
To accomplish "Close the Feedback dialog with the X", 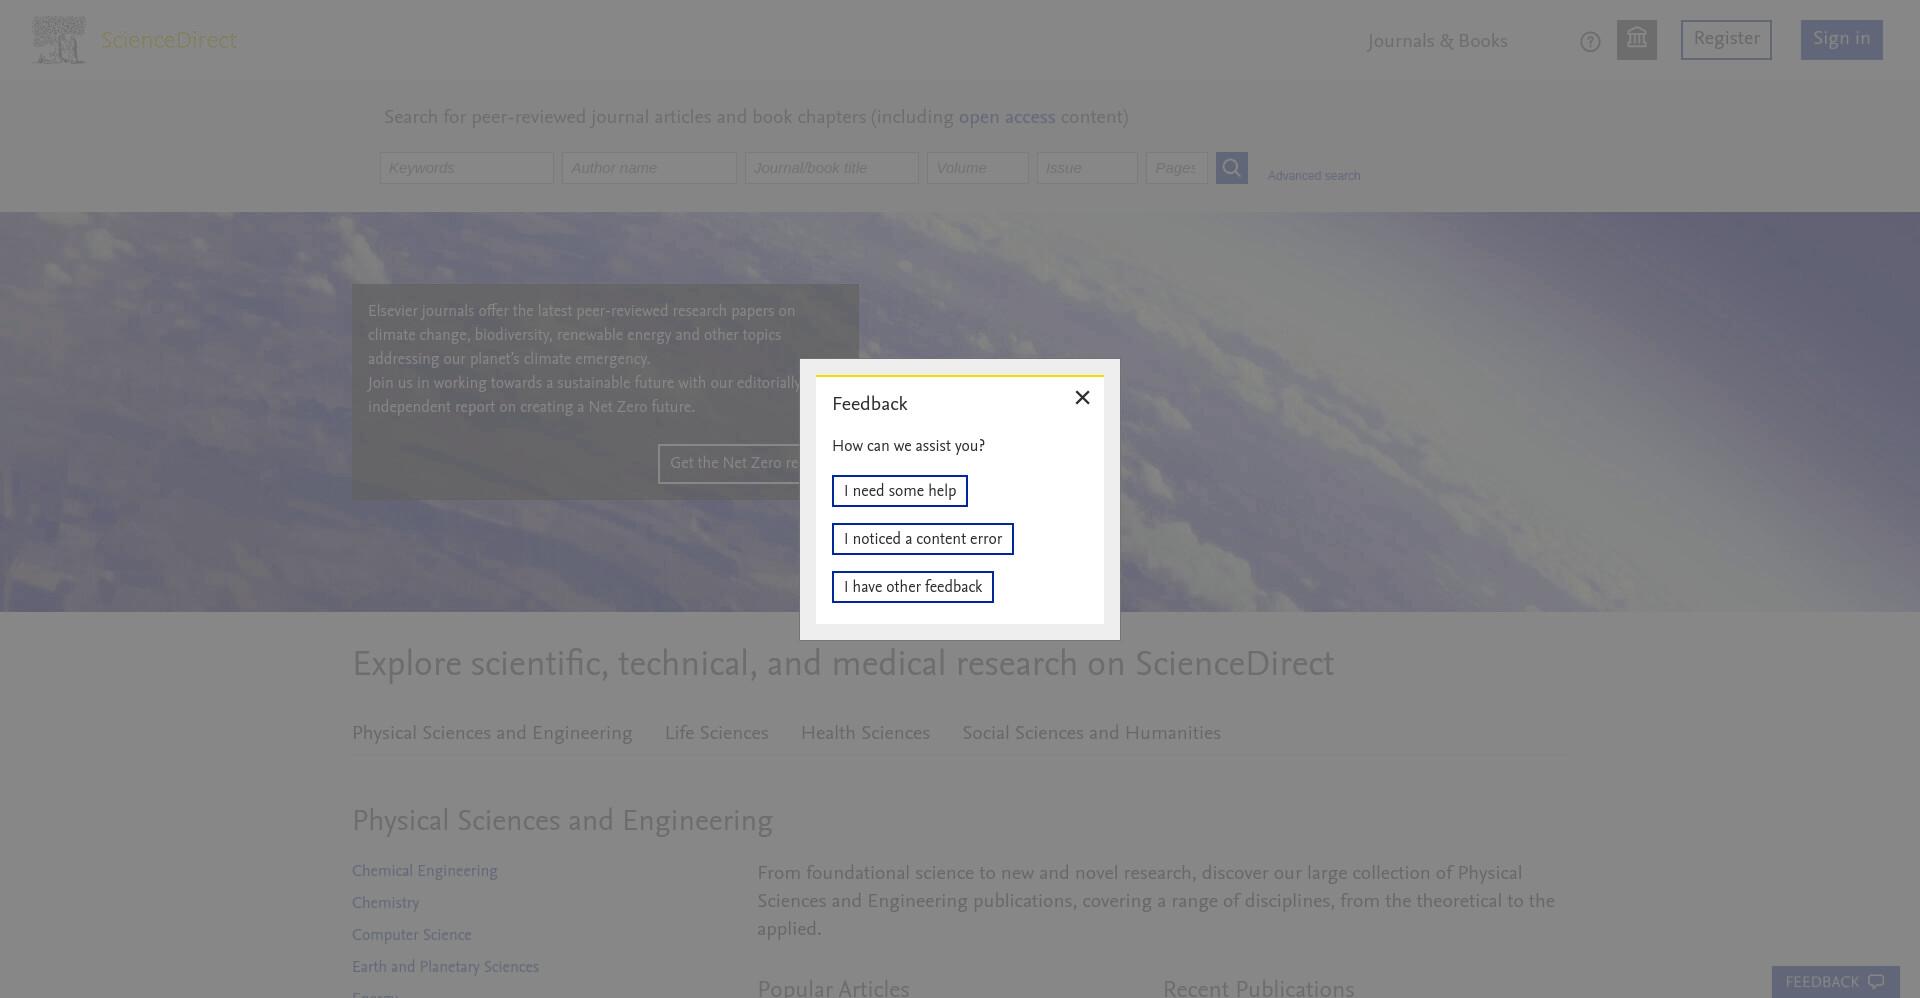I will click(1082, 398).
